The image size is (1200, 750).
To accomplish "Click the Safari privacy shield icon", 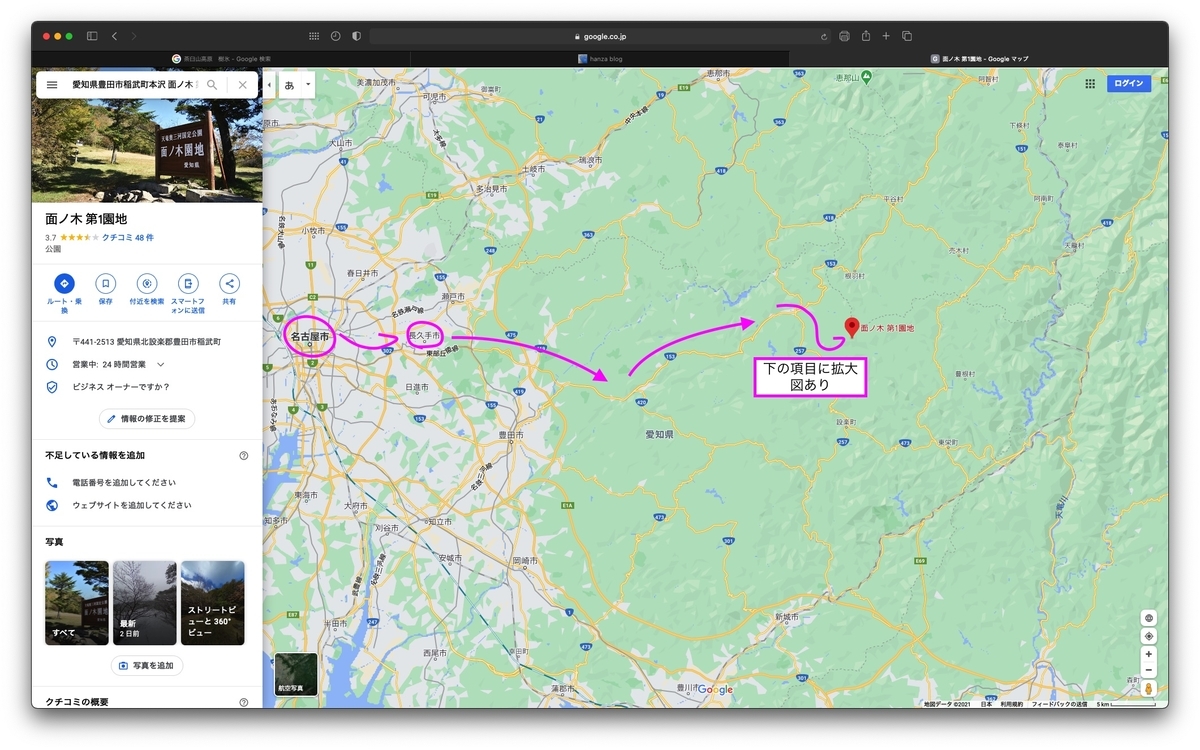I will (x=356, y=36).
